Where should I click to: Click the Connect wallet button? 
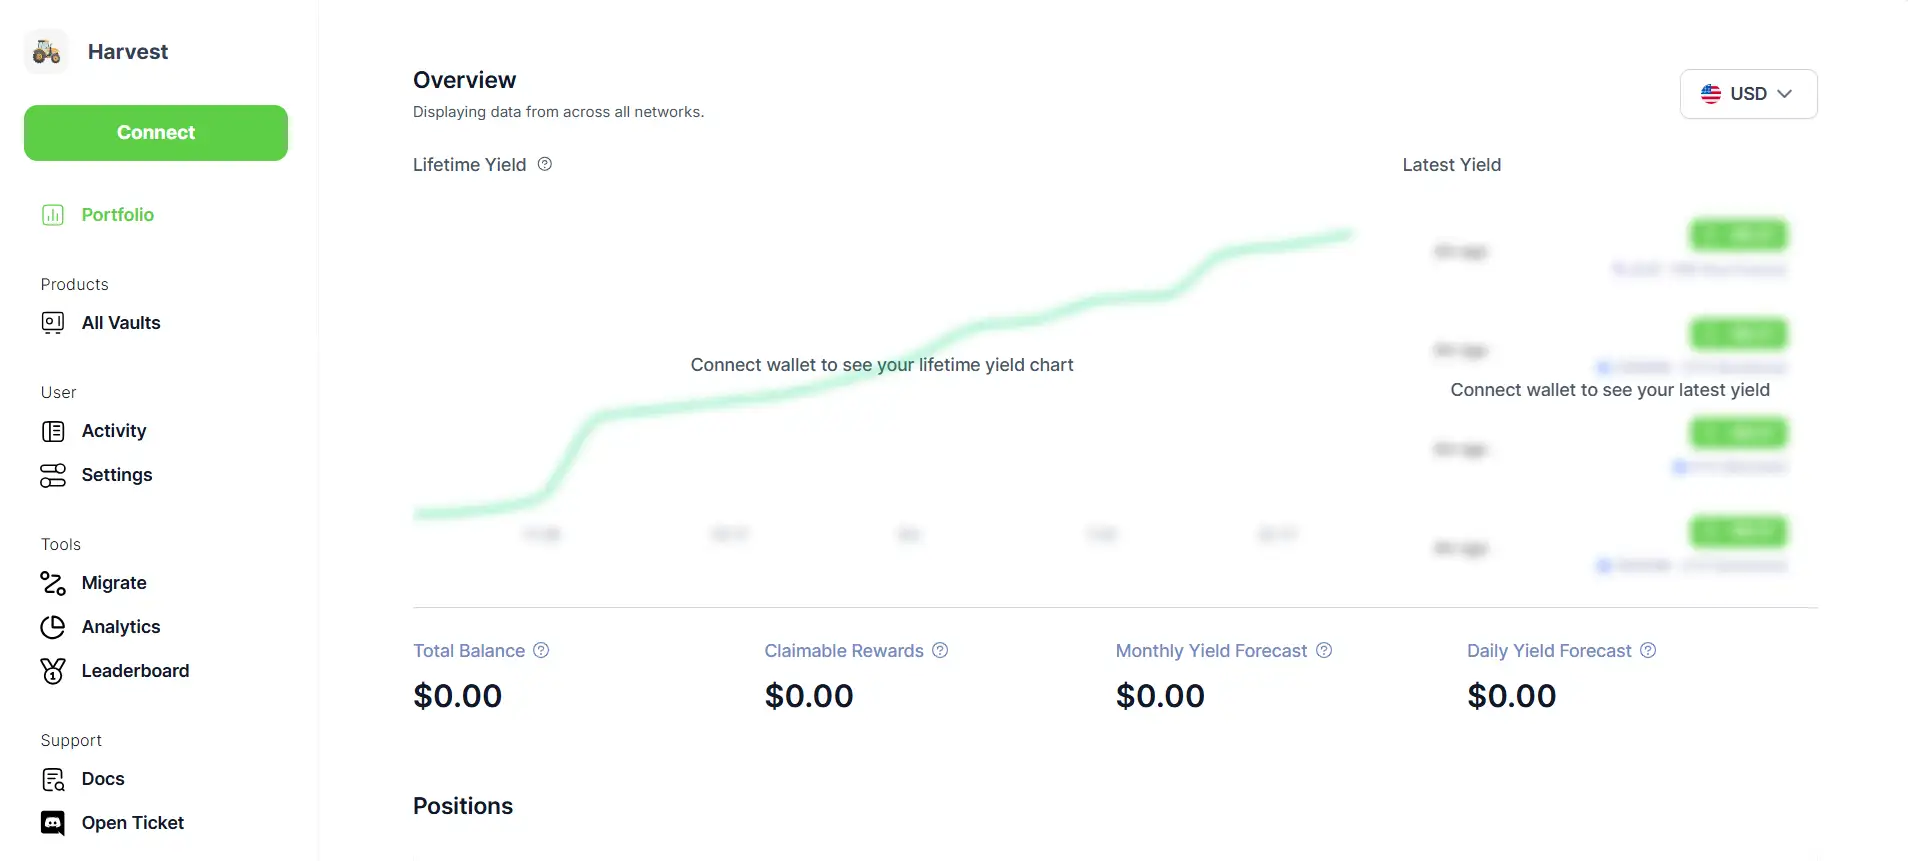tap(156, 133)
